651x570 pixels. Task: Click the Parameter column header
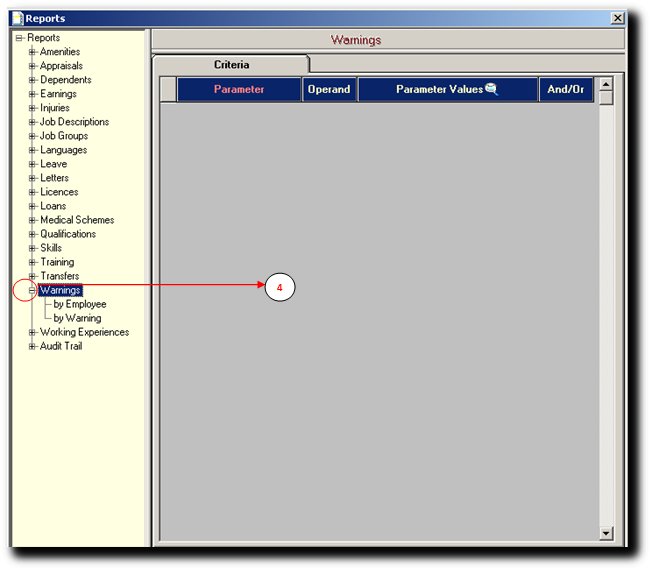(x=239, y=90)
